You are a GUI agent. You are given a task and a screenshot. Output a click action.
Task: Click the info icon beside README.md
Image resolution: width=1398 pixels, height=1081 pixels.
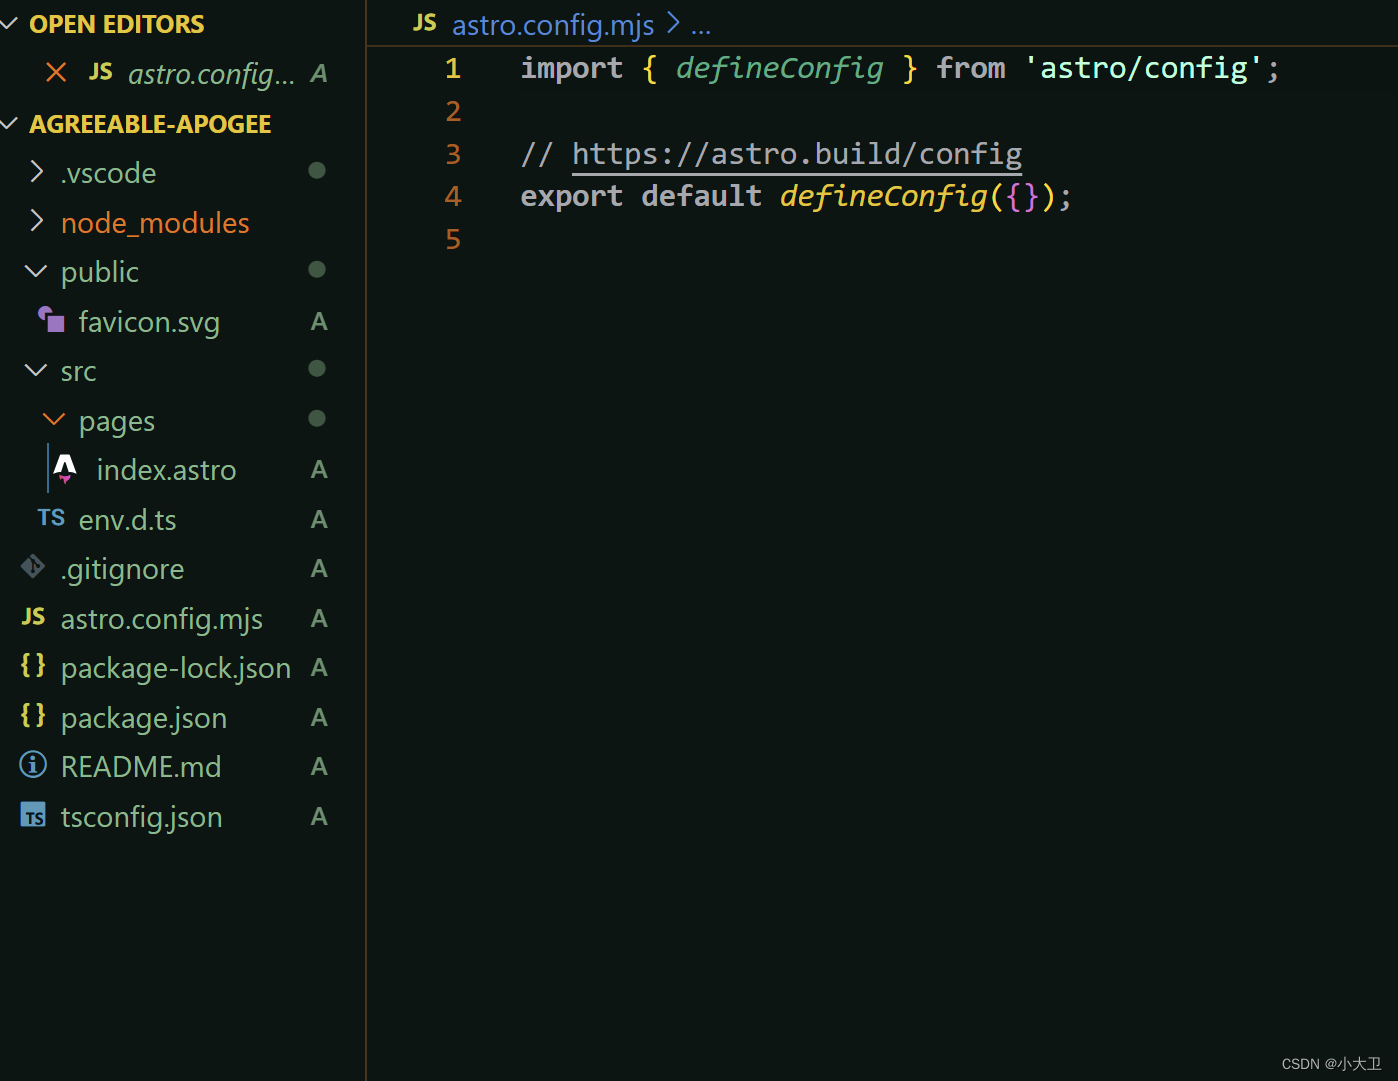click(33, 765)
